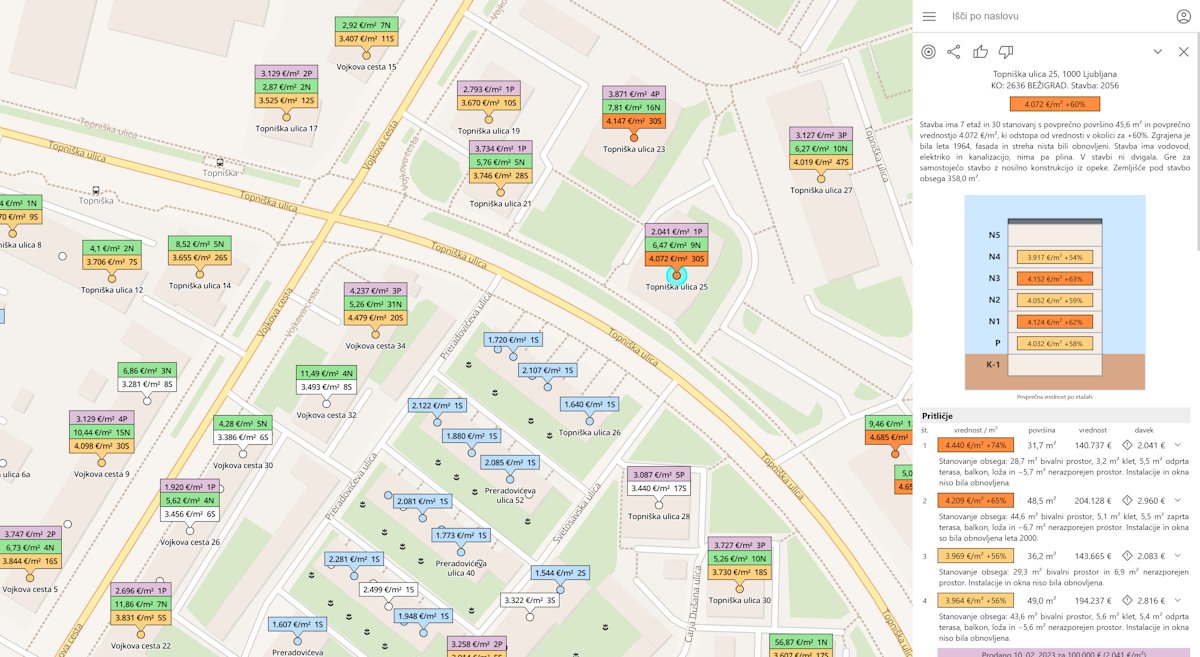Click the apartment 3 badge 3.969 €/m² +56%
This screenshot has height=657, width=1200.
point(975,555)
